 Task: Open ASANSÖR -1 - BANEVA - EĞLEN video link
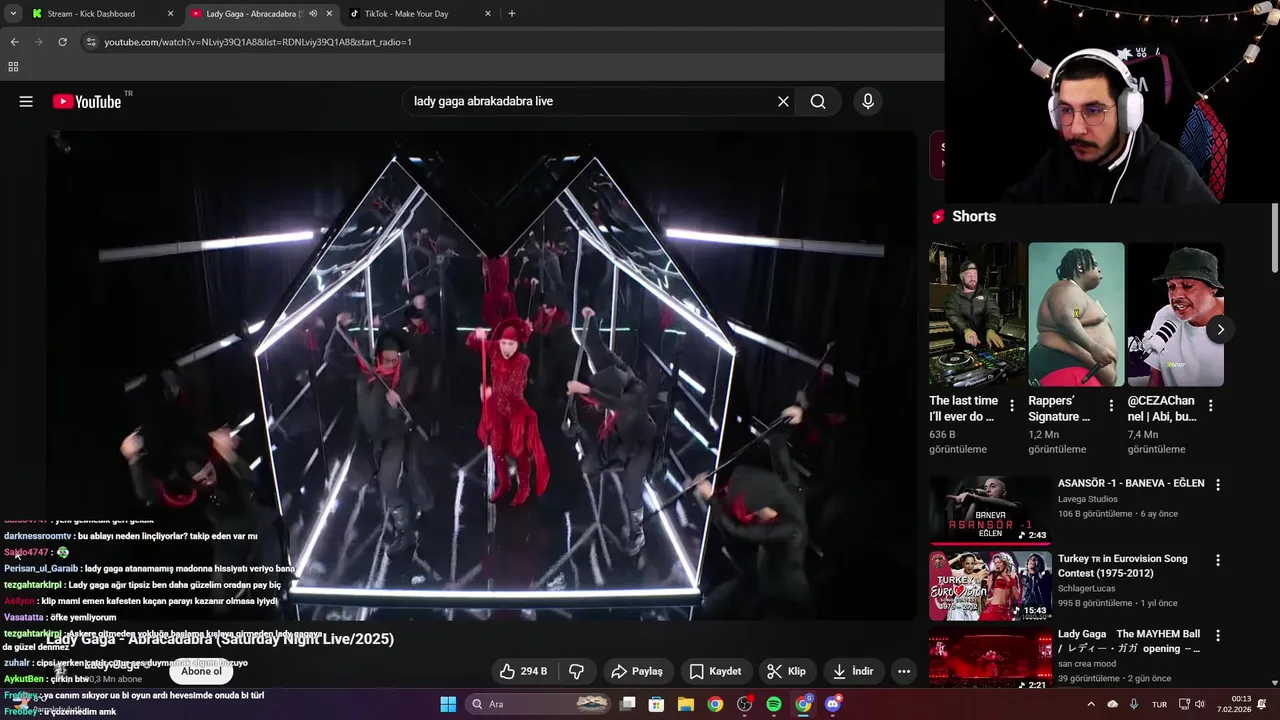[1131, 483]
